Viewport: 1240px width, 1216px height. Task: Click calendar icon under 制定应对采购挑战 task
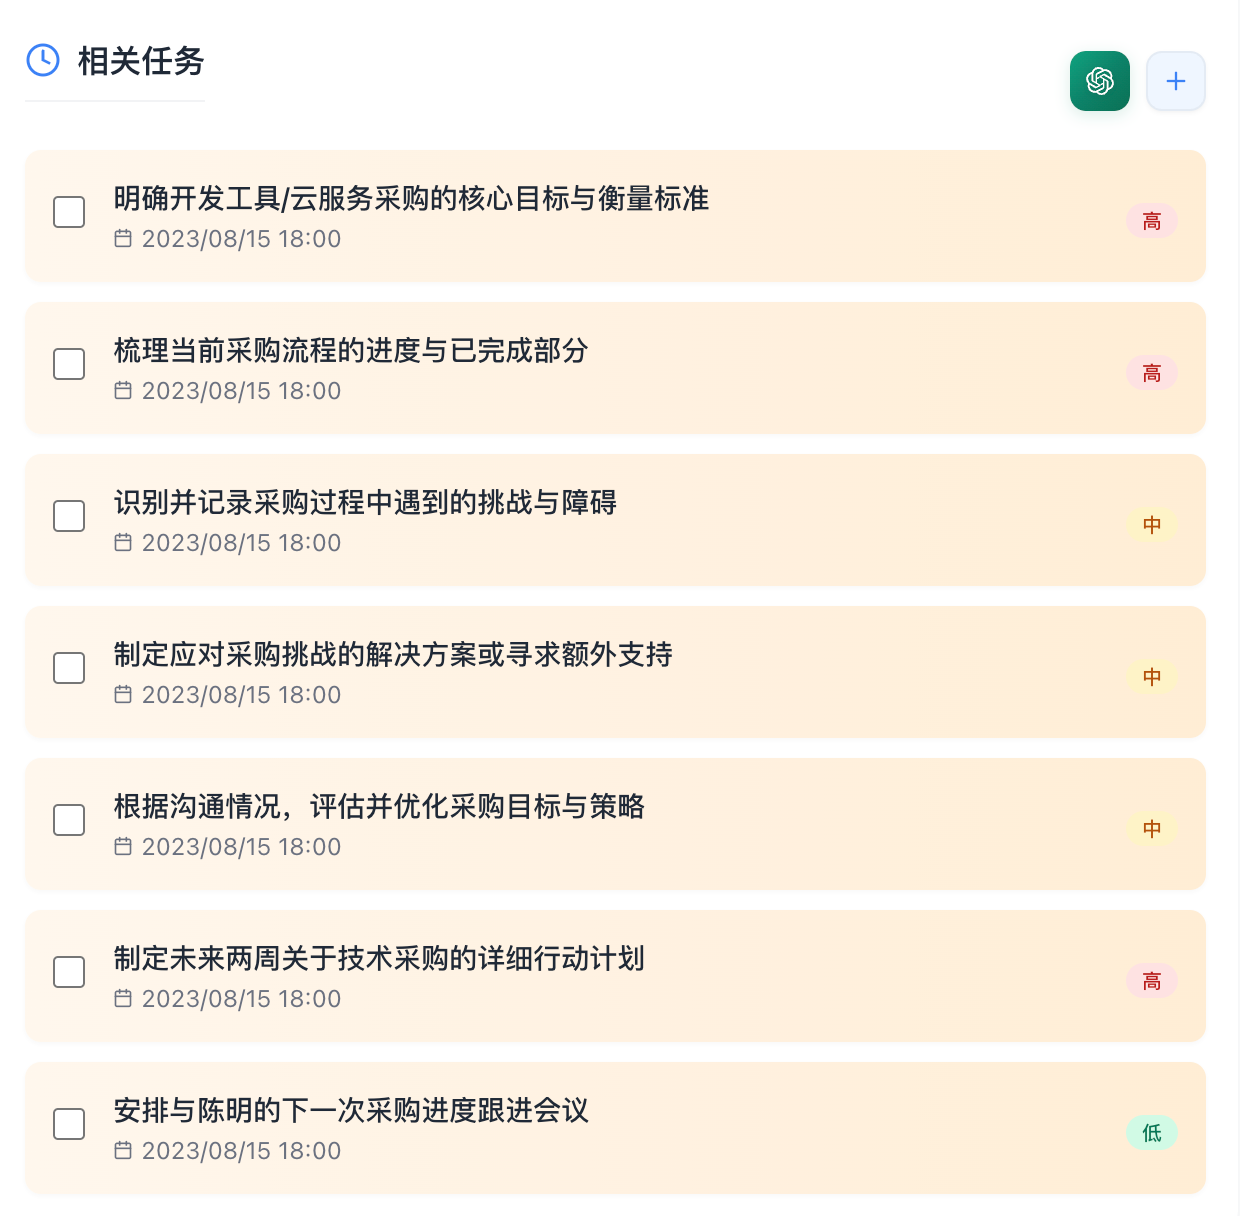click(123, 695)
